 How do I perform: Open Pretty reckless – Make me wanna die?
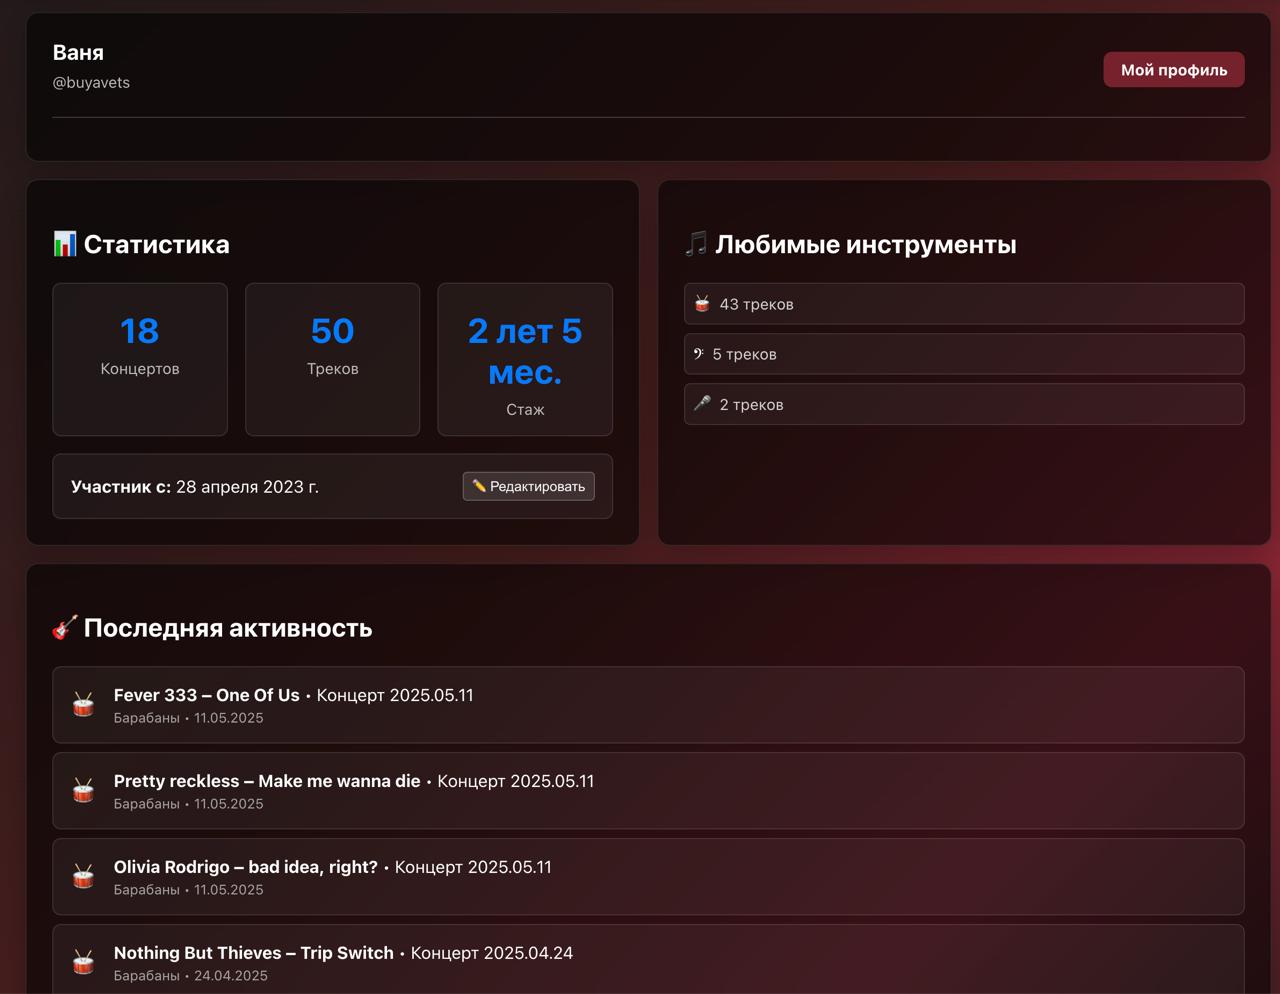tap(267, 781)
